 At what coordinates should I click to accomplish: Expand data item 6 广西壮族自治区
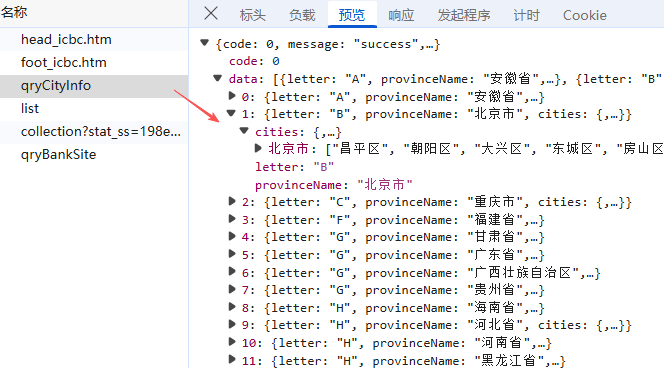tap(232, 271)
